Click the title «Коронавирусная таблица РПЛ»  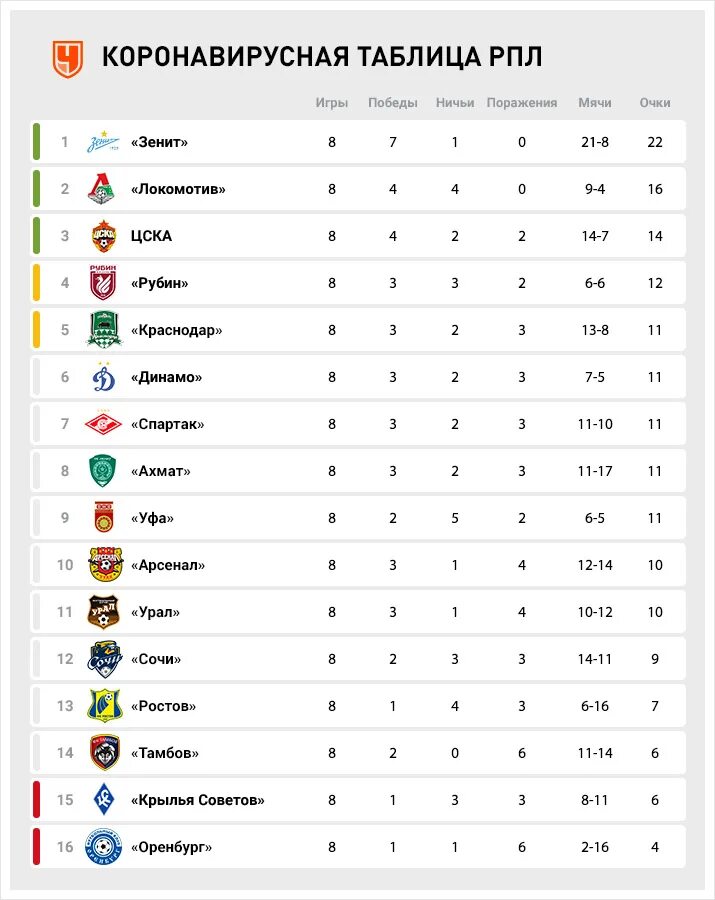322,57
